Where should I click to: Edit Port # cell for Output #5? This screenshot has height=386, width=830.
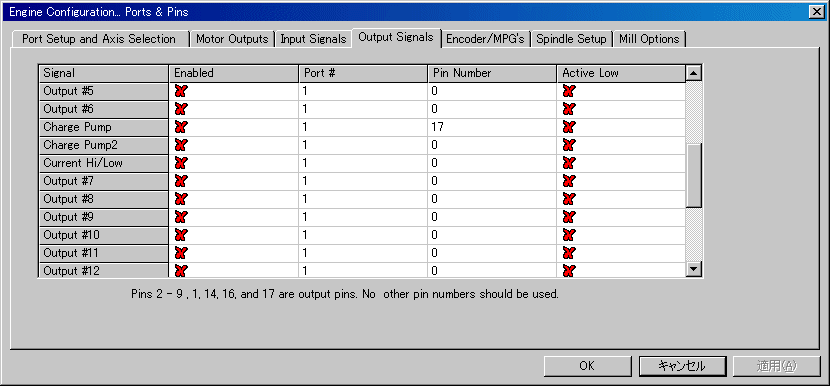click(x=363, y=91)
